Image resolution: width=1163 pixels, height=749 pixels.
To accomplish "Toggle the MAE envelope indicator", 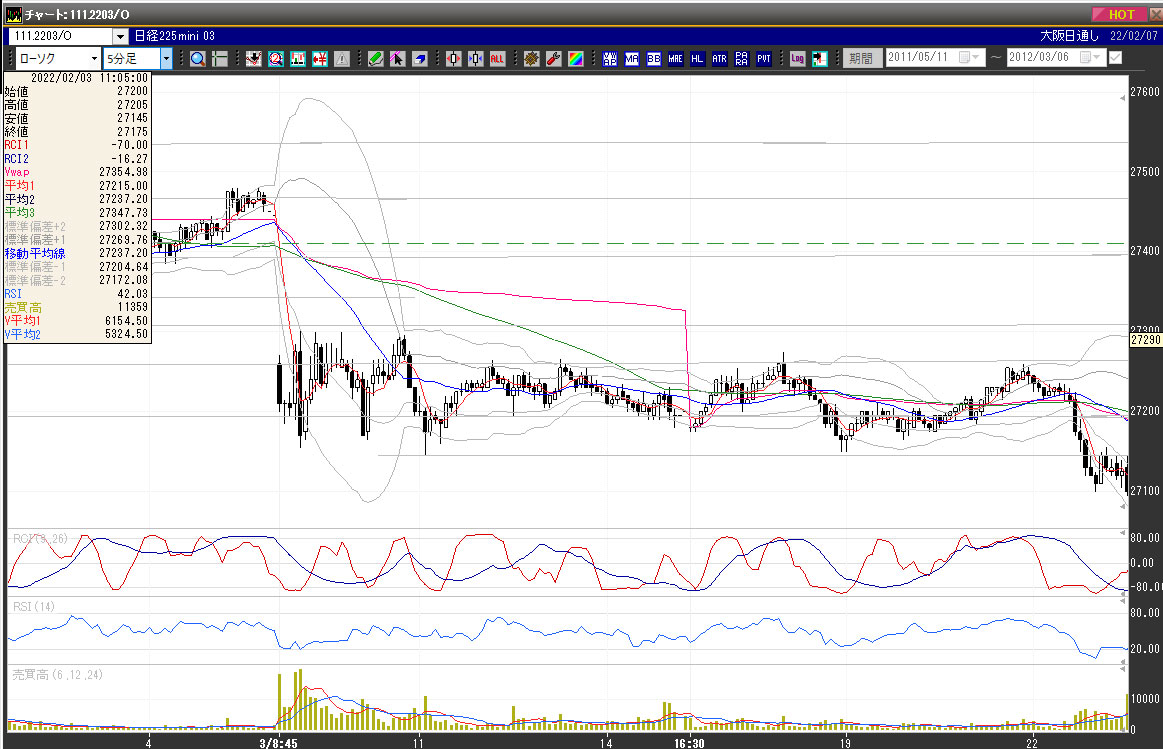I will pyautogui.click(x=676, y=59).
